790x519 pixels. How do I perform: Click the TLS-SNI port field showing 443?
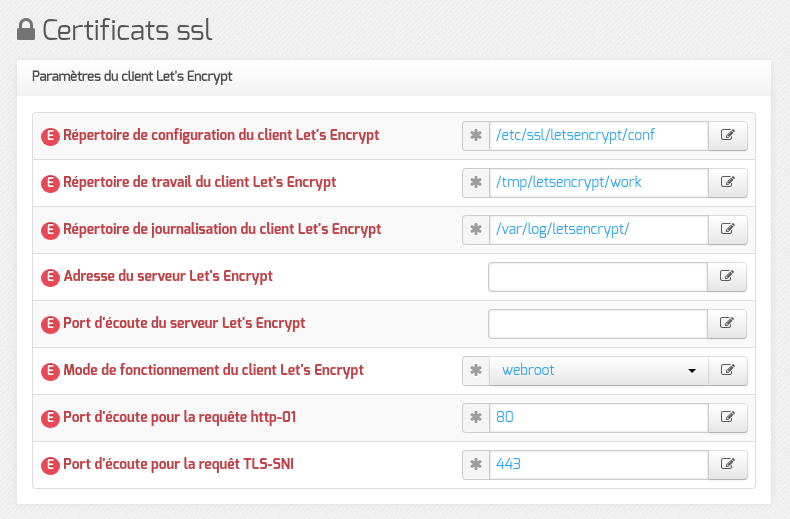599,465
